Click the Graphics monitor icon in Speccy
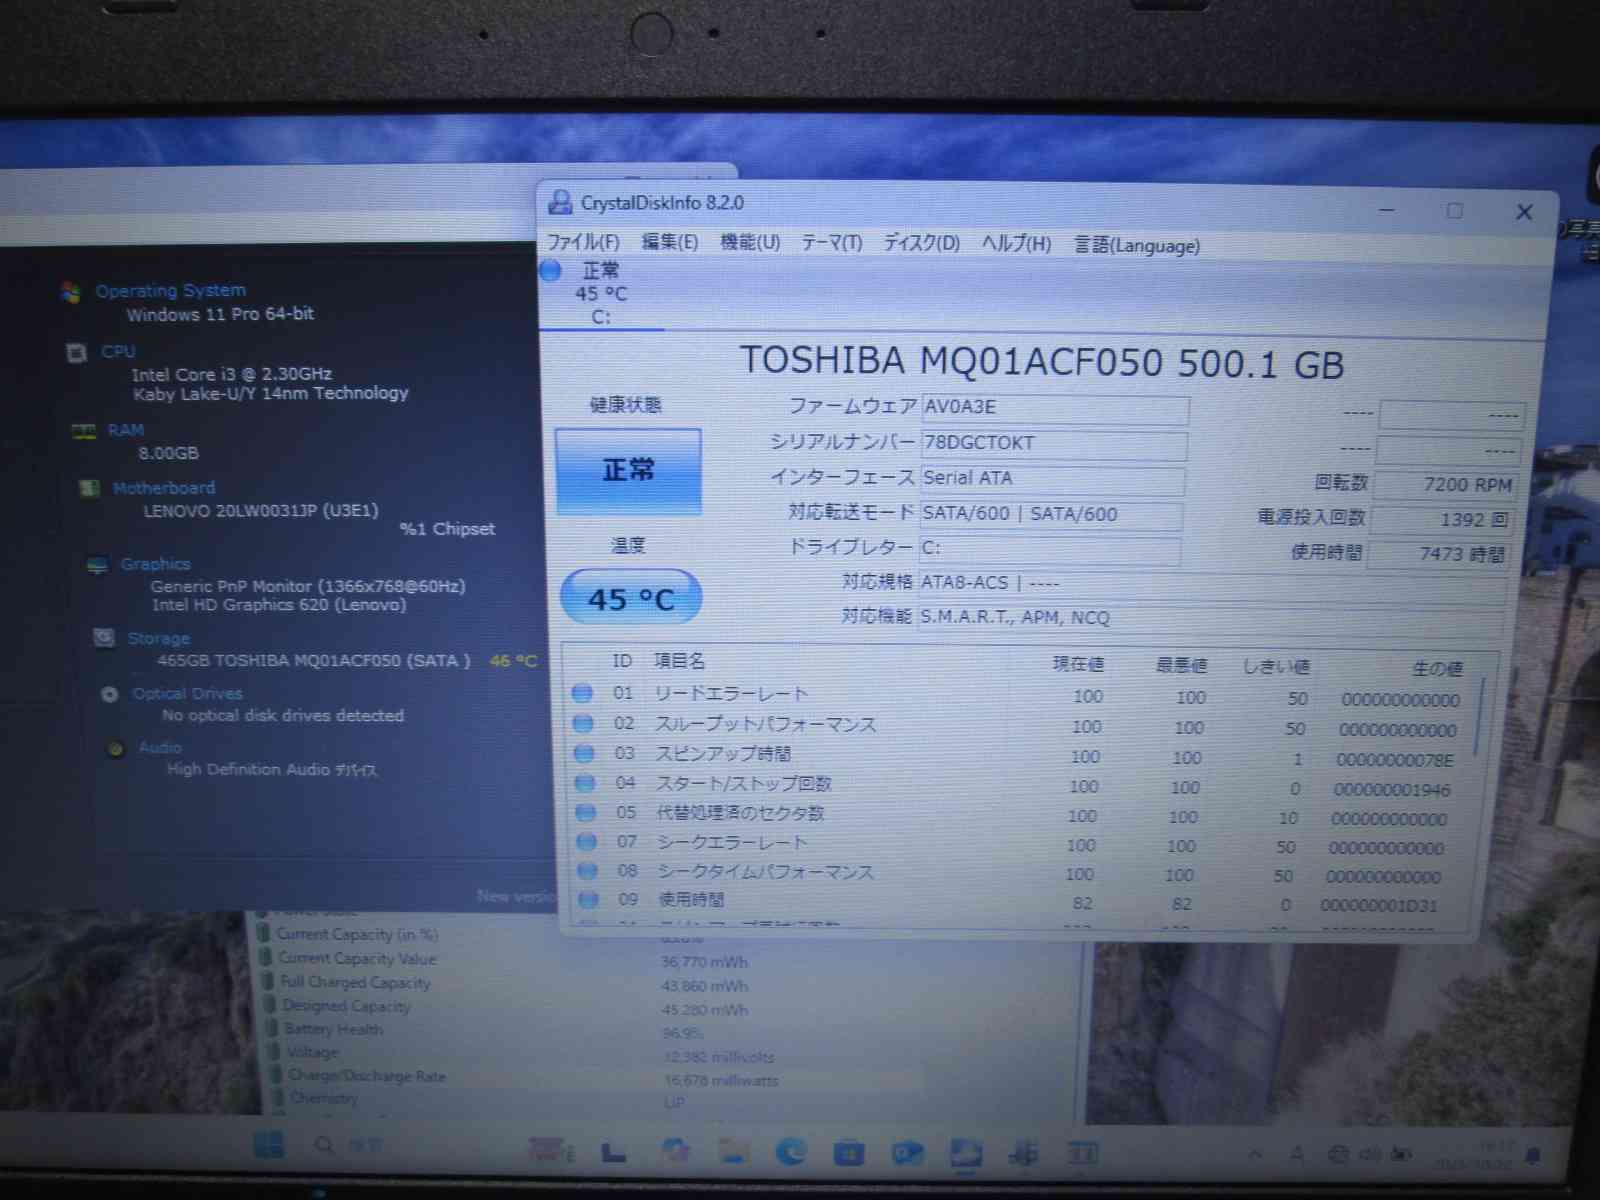 [x=97, y=565]
